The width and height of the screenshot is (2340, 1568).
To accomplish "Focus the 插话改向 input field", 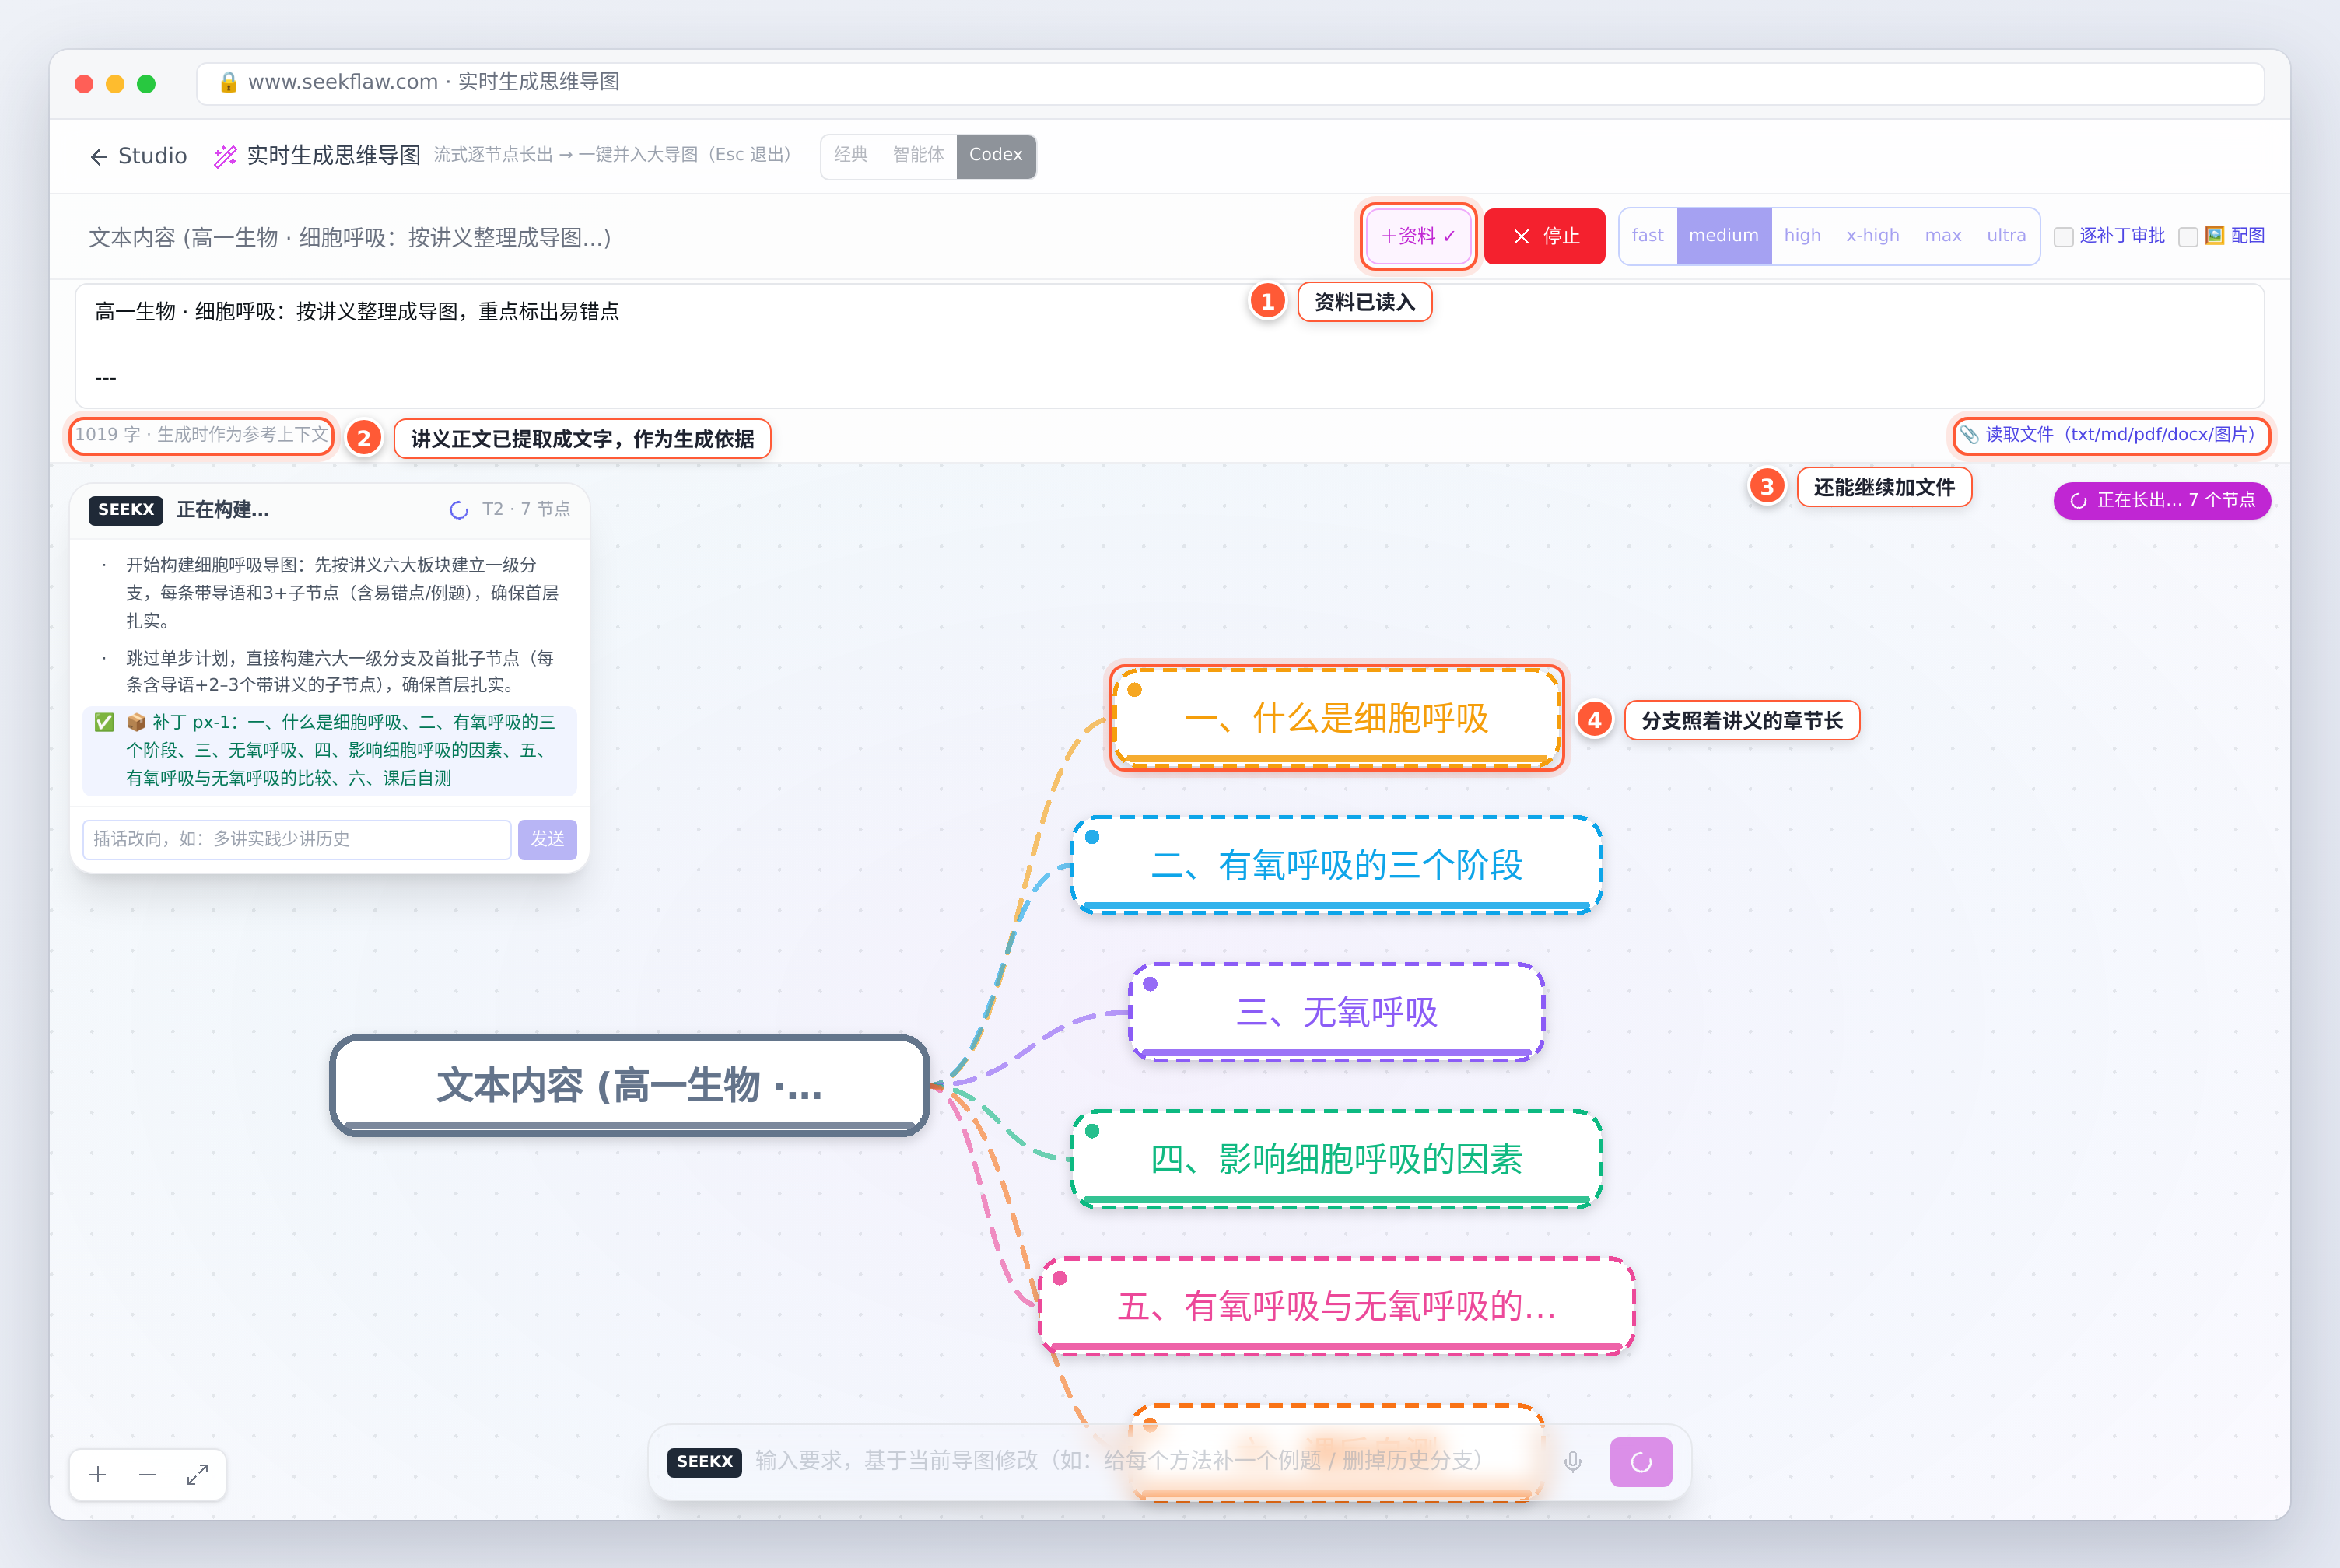I will [x=297, y=839].
